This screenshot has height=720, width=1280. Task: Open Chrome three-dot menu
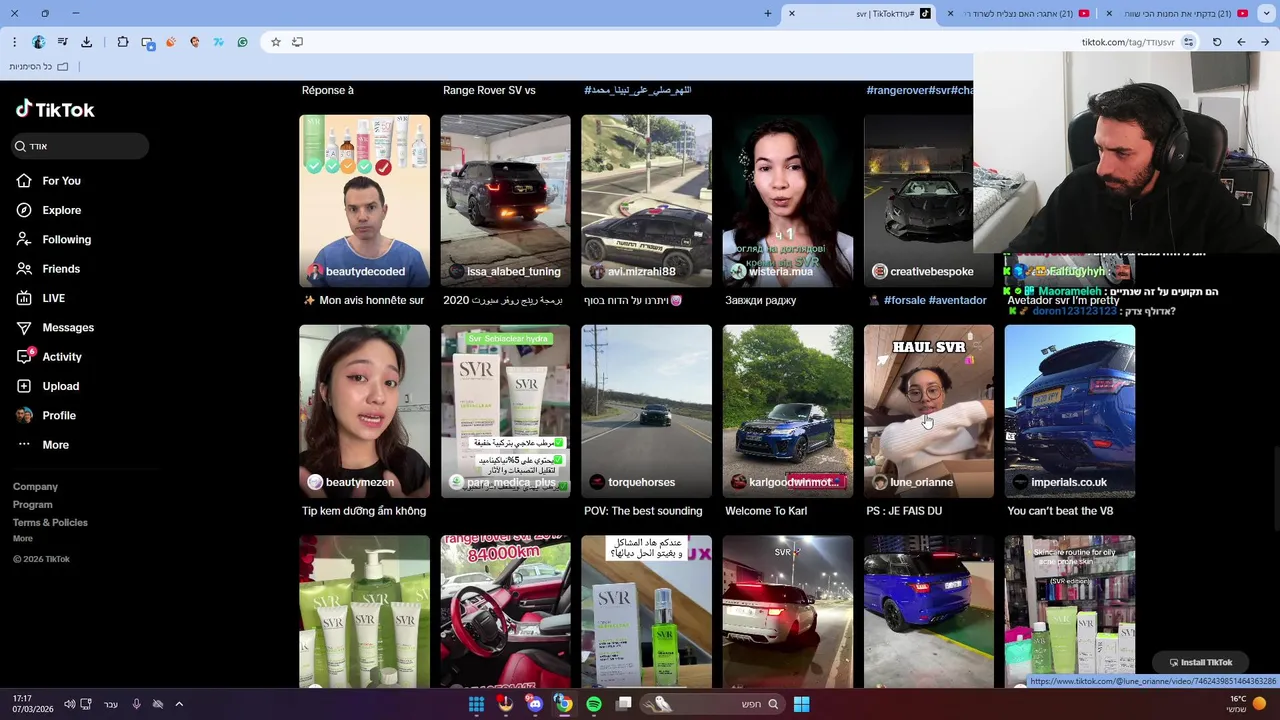(14, 42)
